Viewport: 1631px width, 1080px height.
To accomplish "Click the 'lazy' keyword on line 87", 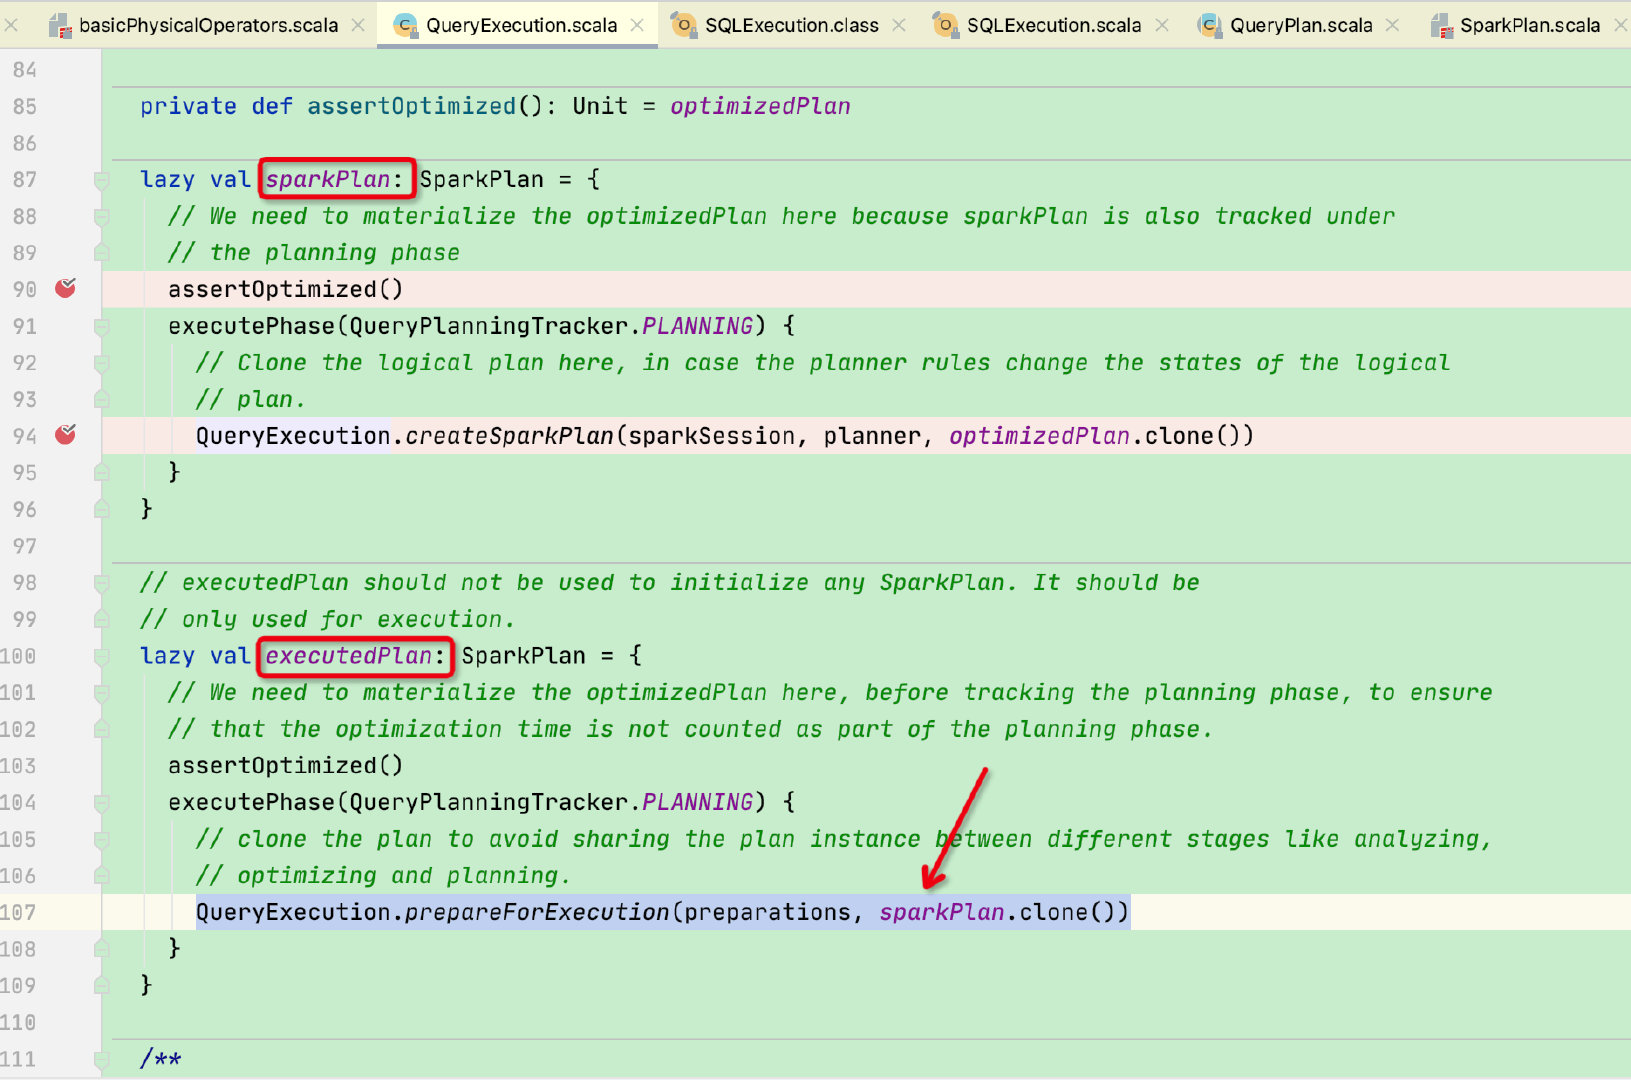I will (x=167, y=179).
